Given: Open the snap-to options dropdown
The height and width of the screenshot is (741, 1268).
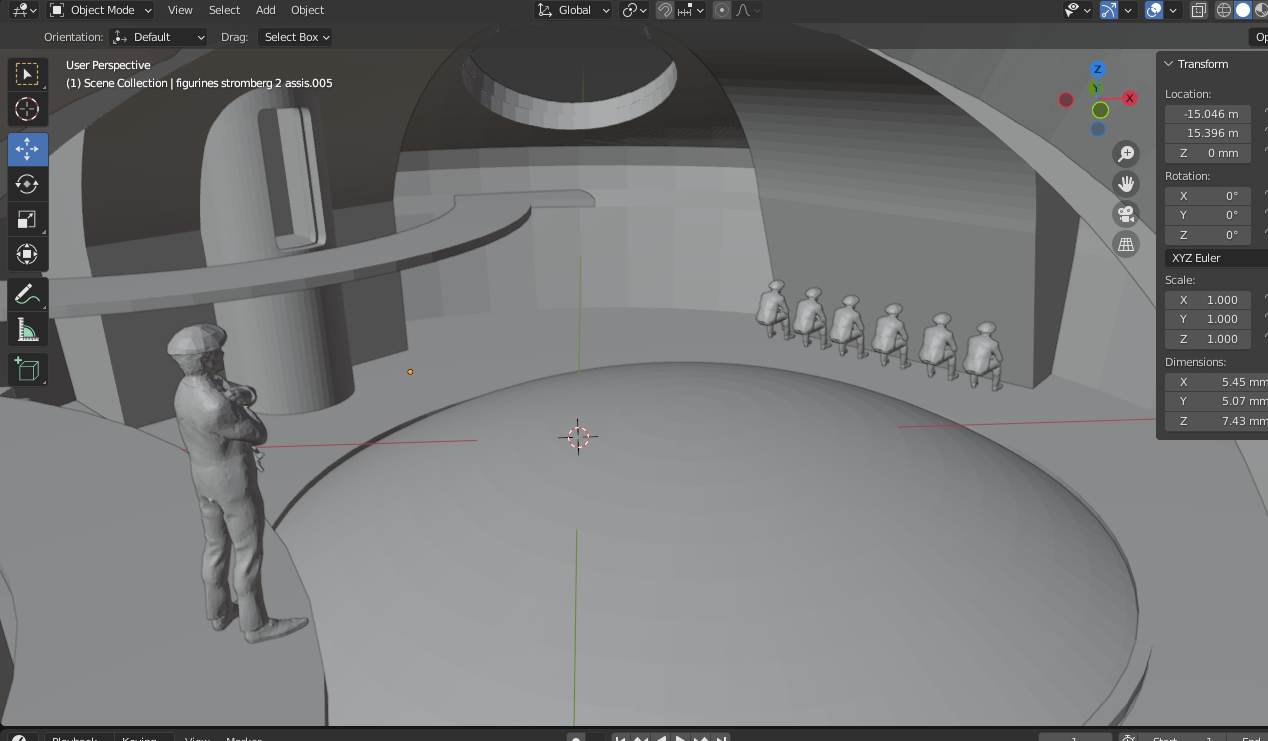Looking at the screenshot, I should tap(691, 10).
